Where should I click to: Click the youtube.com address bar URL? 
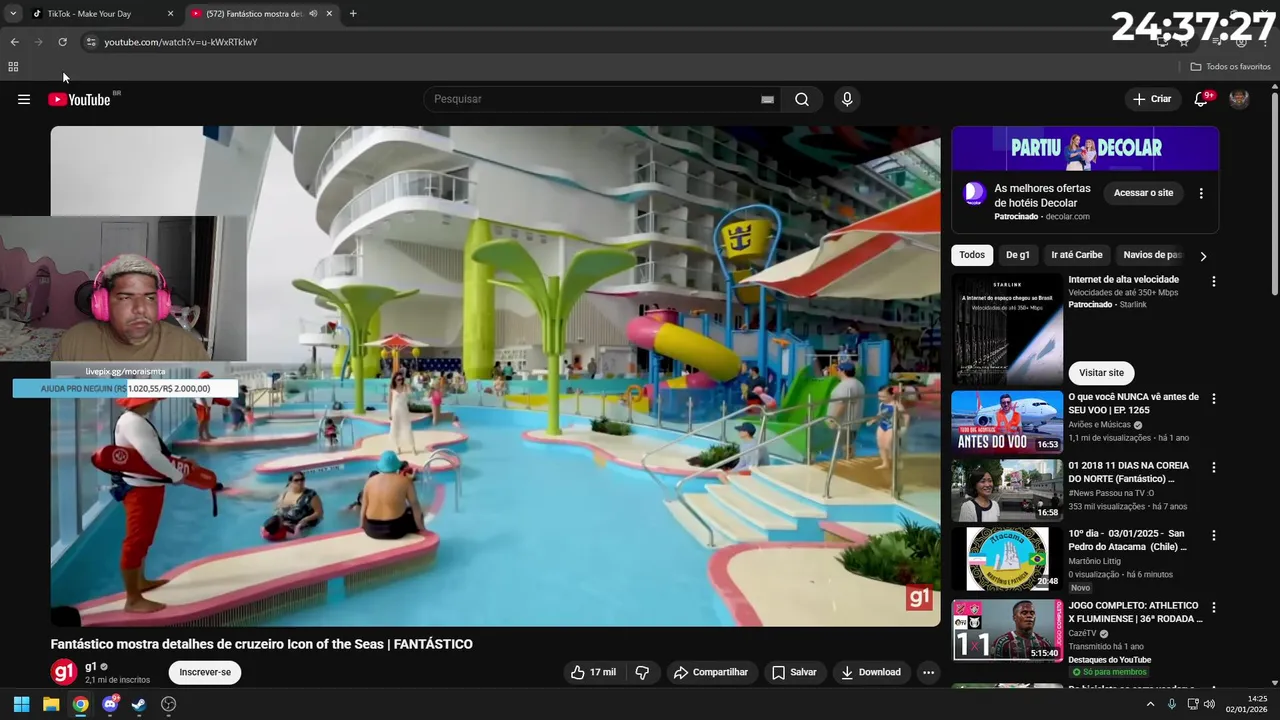coord(181,42)
